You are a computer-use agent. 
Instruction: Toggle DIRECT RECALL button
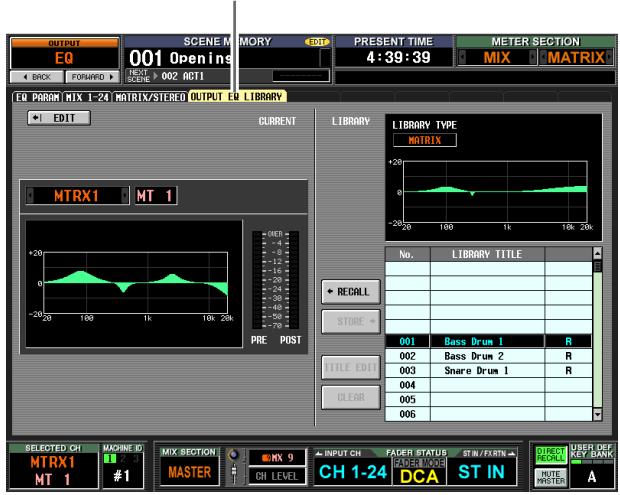(550, 455)
